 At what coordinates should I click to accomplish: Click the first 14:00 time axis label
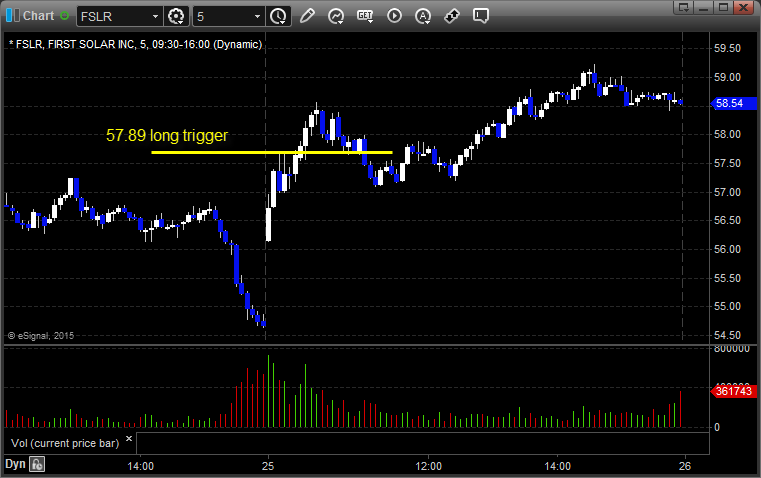coord(141,466)
